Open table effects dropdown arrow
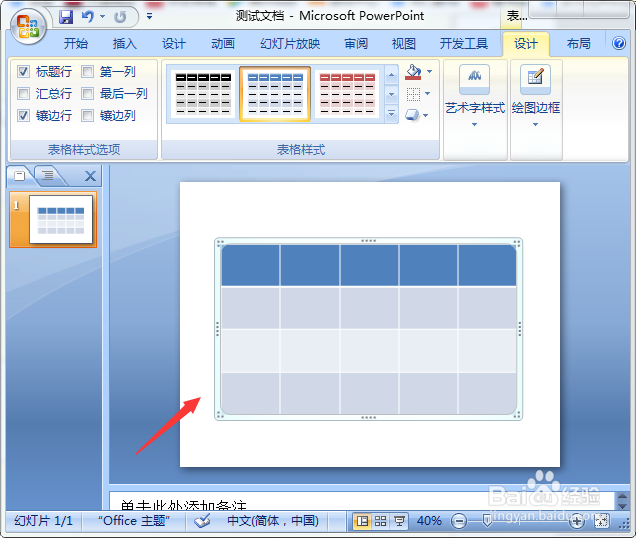 pos(425,116)
